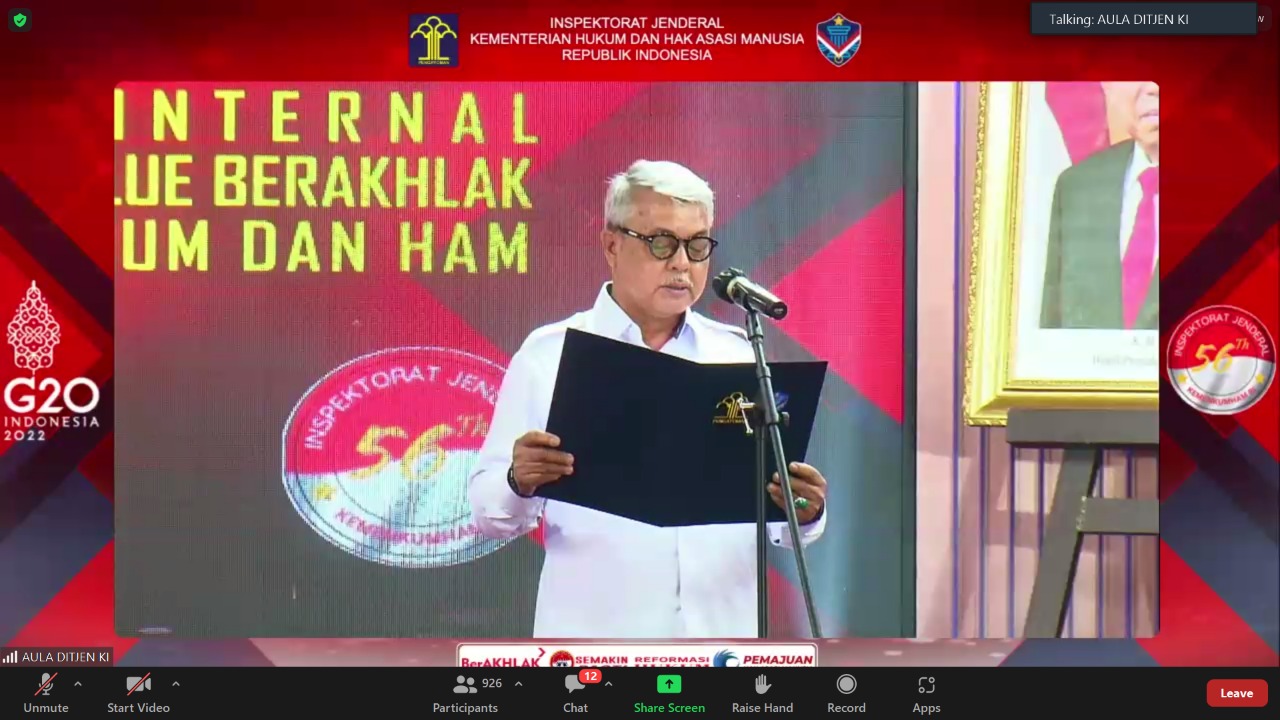The width and height of the screenshot is (1280, 720).
Task: Turn on camera with Start Video
Action: pos(138,685)
